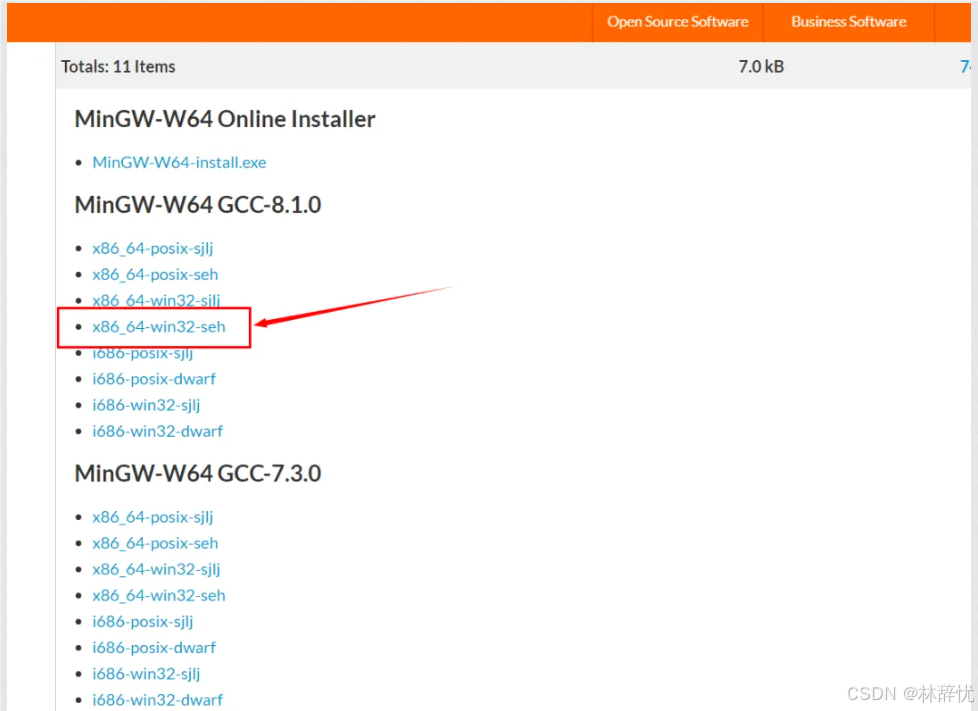Open GCC-7.3.0 x86_64-win32-sjlj link
The image size is (978, 711).
(x=156, y=569)
